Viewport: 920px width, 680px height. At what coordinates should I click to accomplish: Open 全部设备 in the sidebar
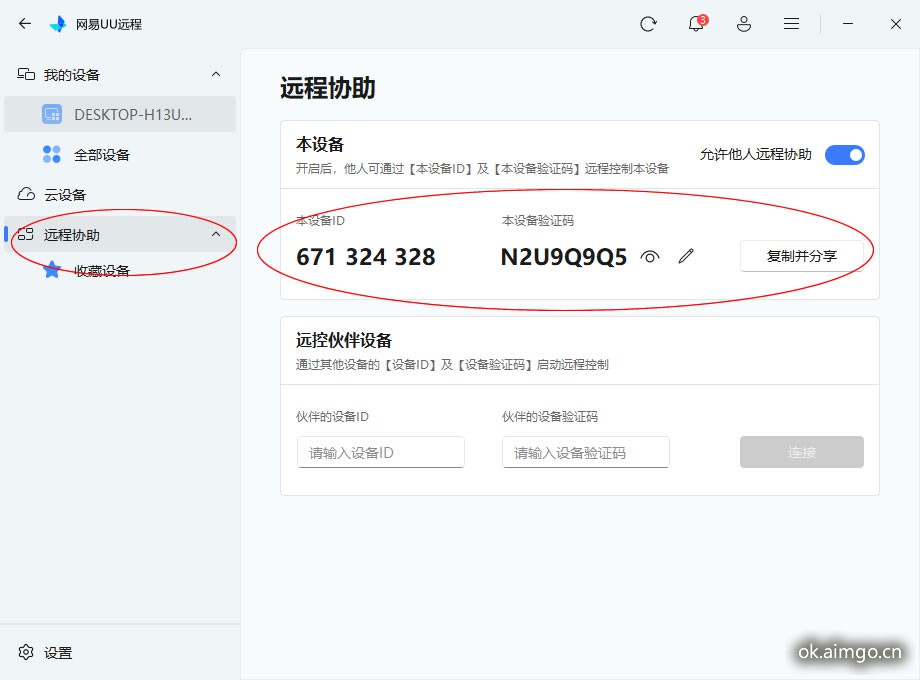tap(101, 155)
